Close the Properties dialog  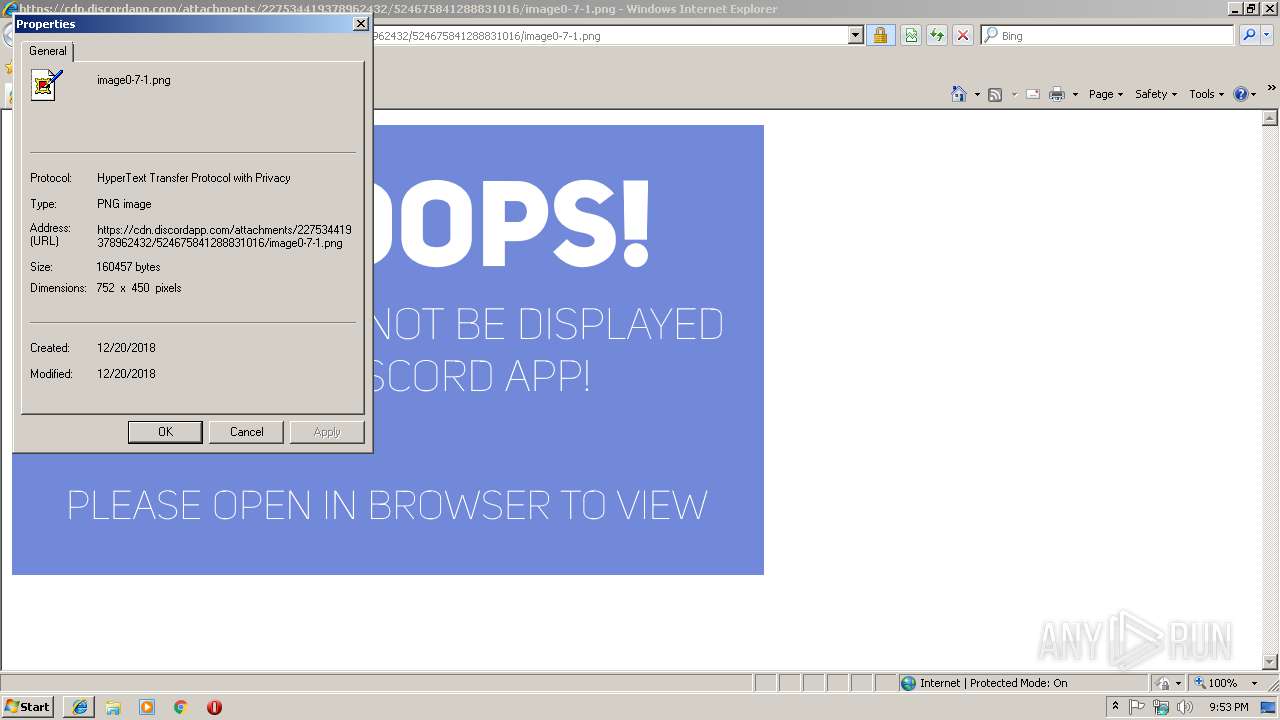point(361,24)
